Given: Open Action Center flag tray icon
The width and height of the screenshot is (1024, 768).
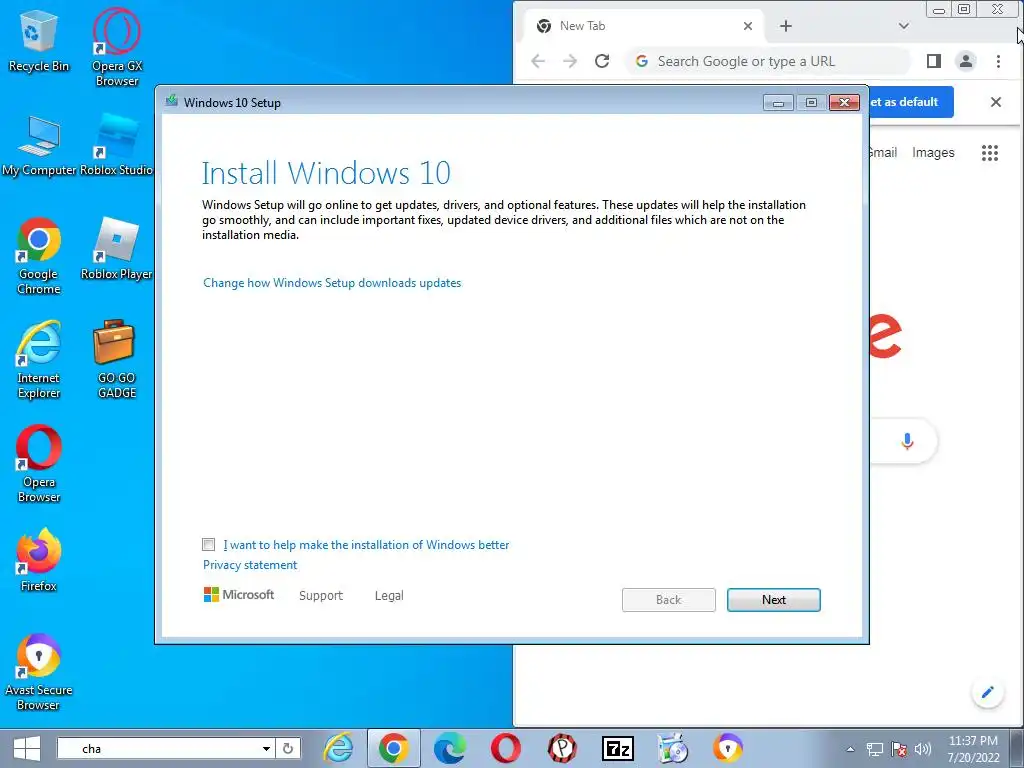Looking at the screenshot, I should (899, 749).
